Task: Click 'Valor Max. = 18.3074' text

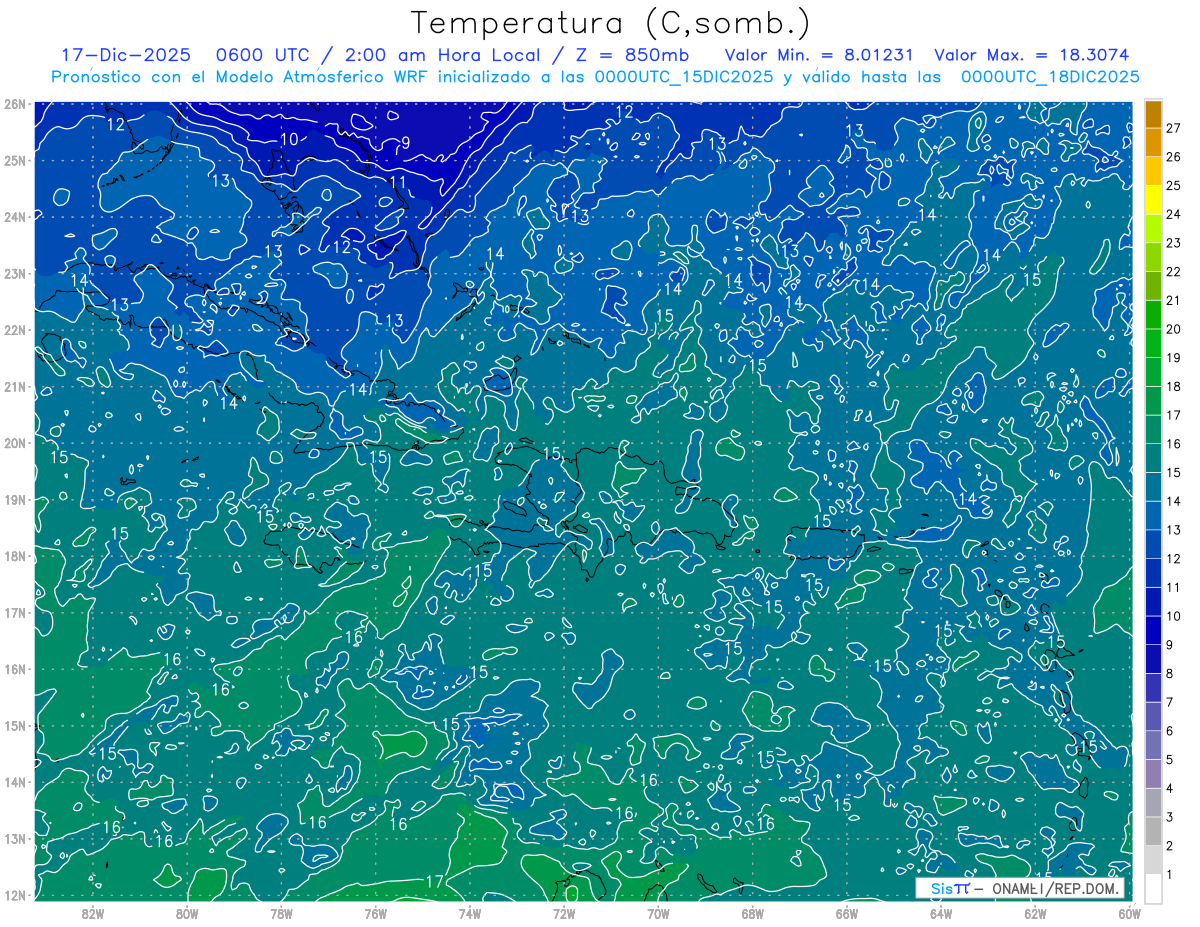Action: (1032, 55)
